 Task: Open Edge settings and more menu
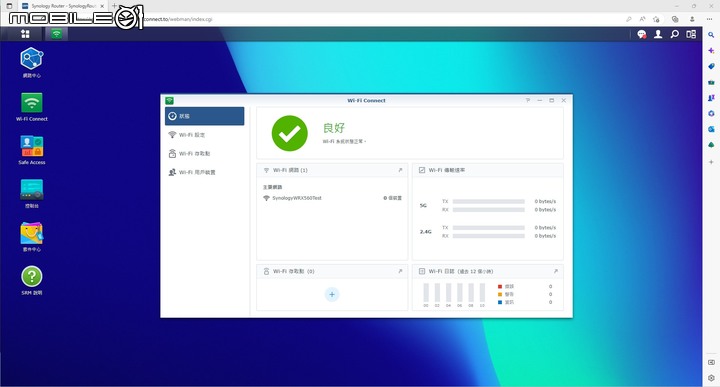pos(709,19)
